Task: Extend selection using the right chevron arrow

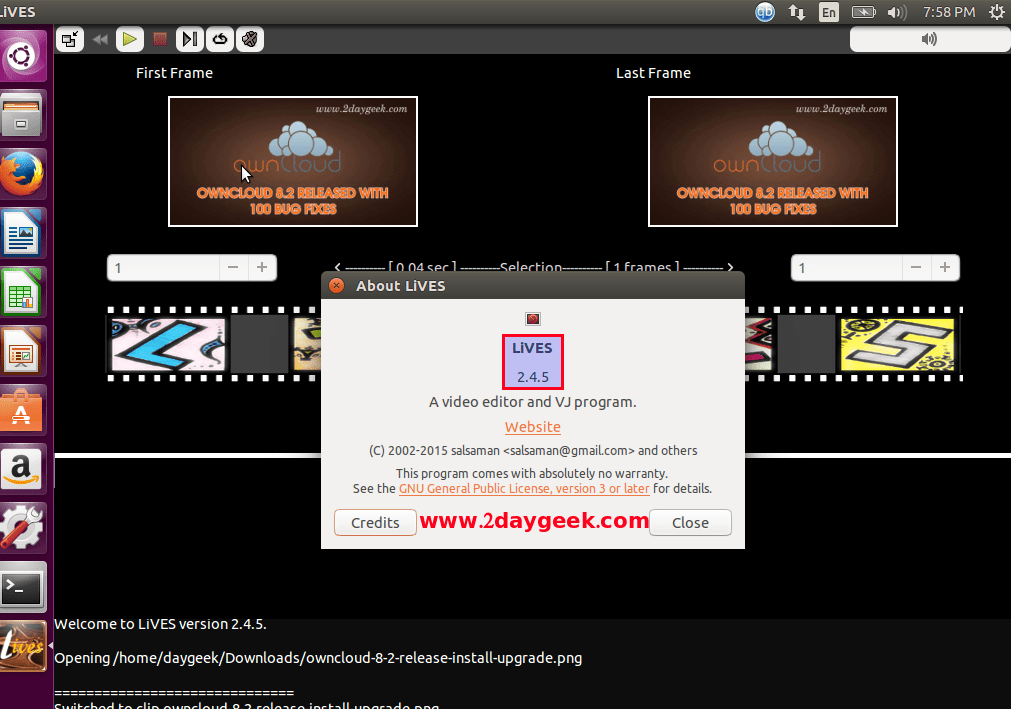Action: [x=730, y=267]
